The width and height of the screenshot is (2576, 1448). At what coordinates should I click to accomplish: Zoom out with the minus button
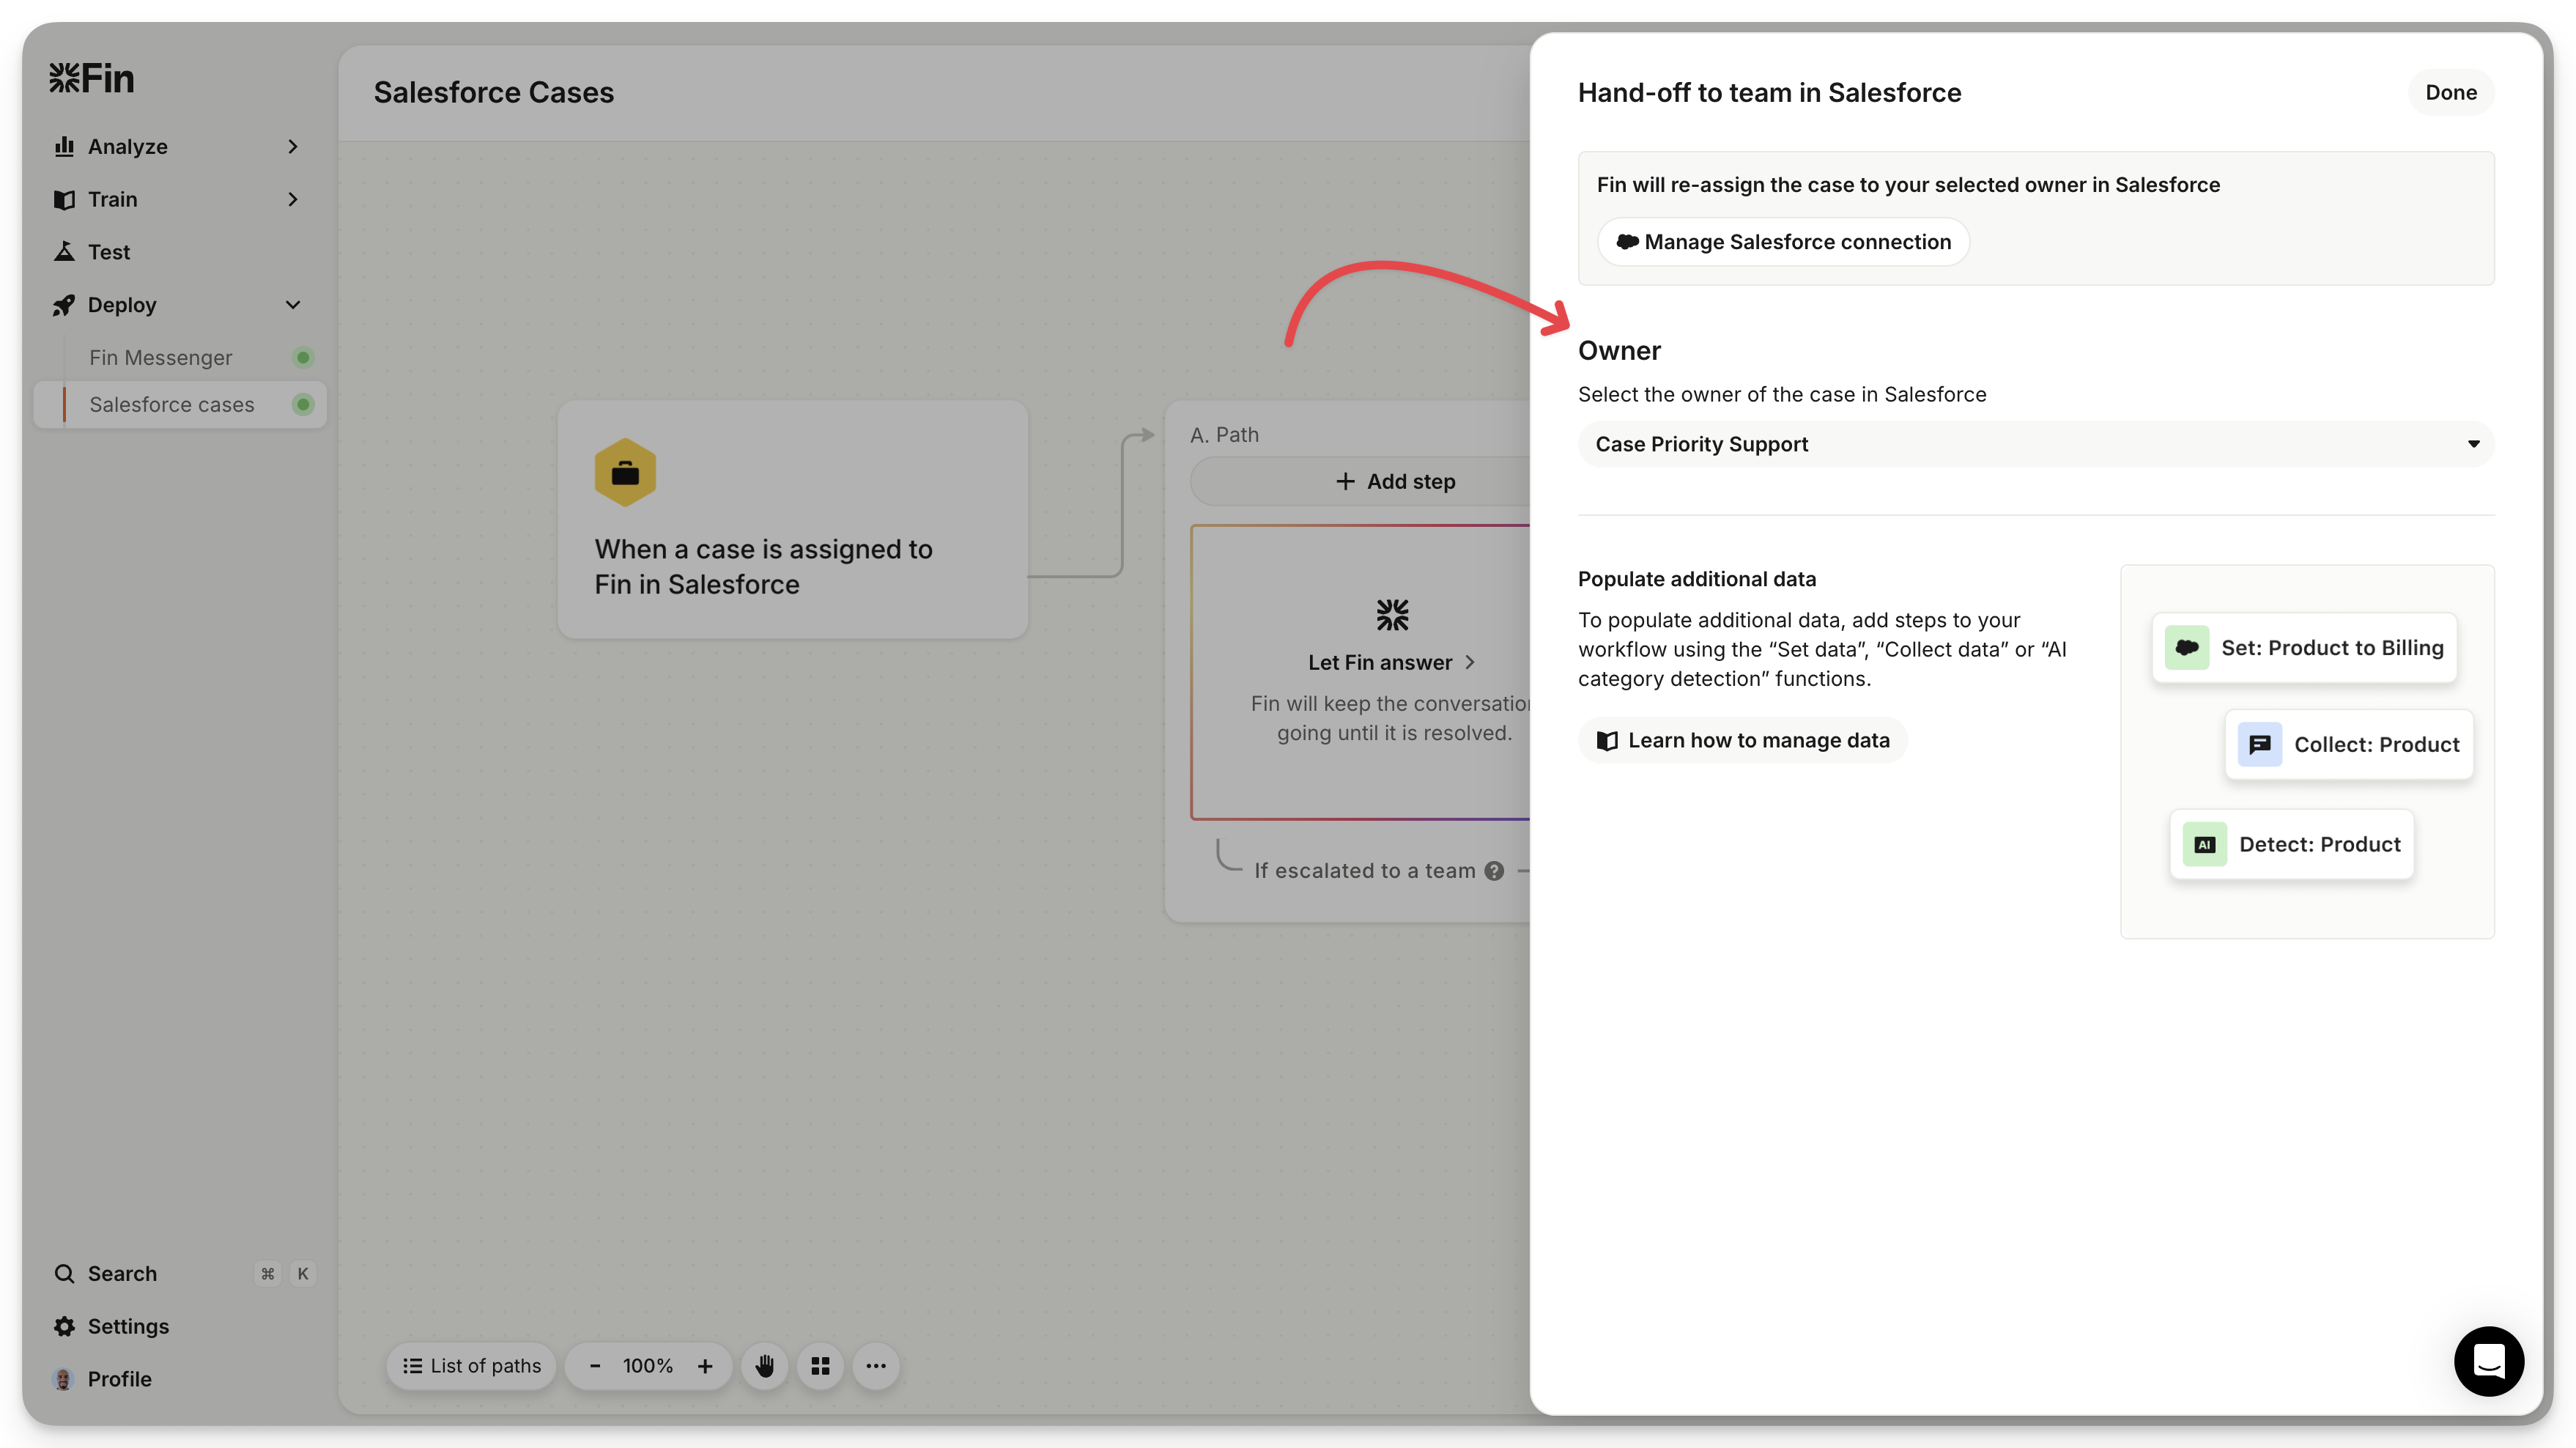point(595,1366)
